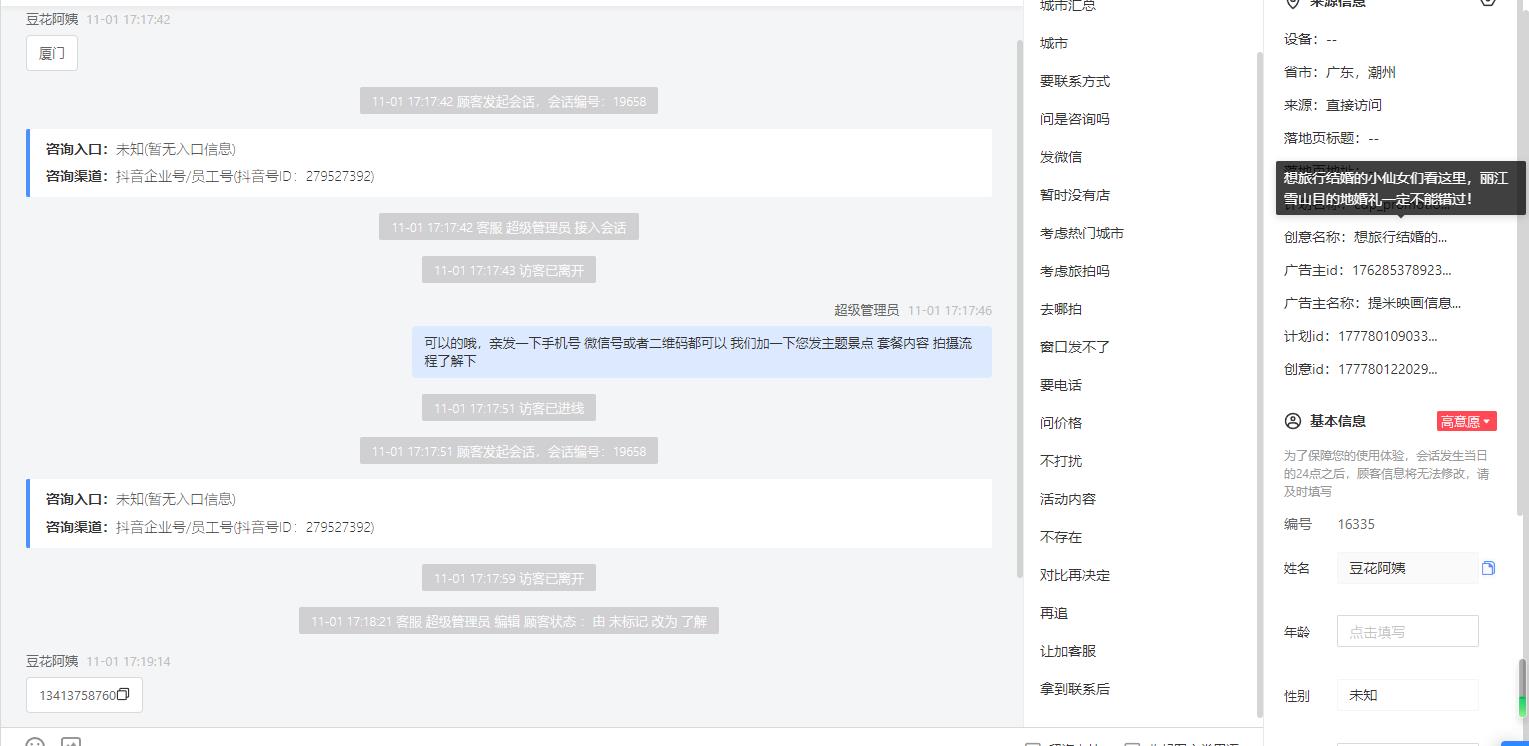Click the copy icon beside the 姓名 field

[1488, 568]
